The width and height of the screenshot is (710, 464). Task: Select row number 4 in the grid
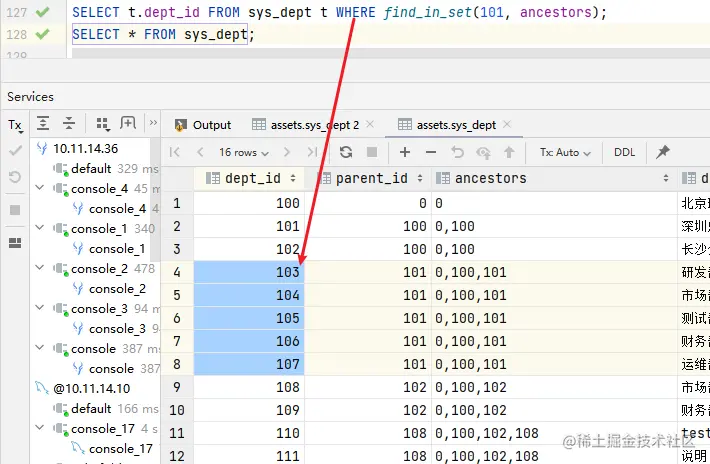coord(177,272)
